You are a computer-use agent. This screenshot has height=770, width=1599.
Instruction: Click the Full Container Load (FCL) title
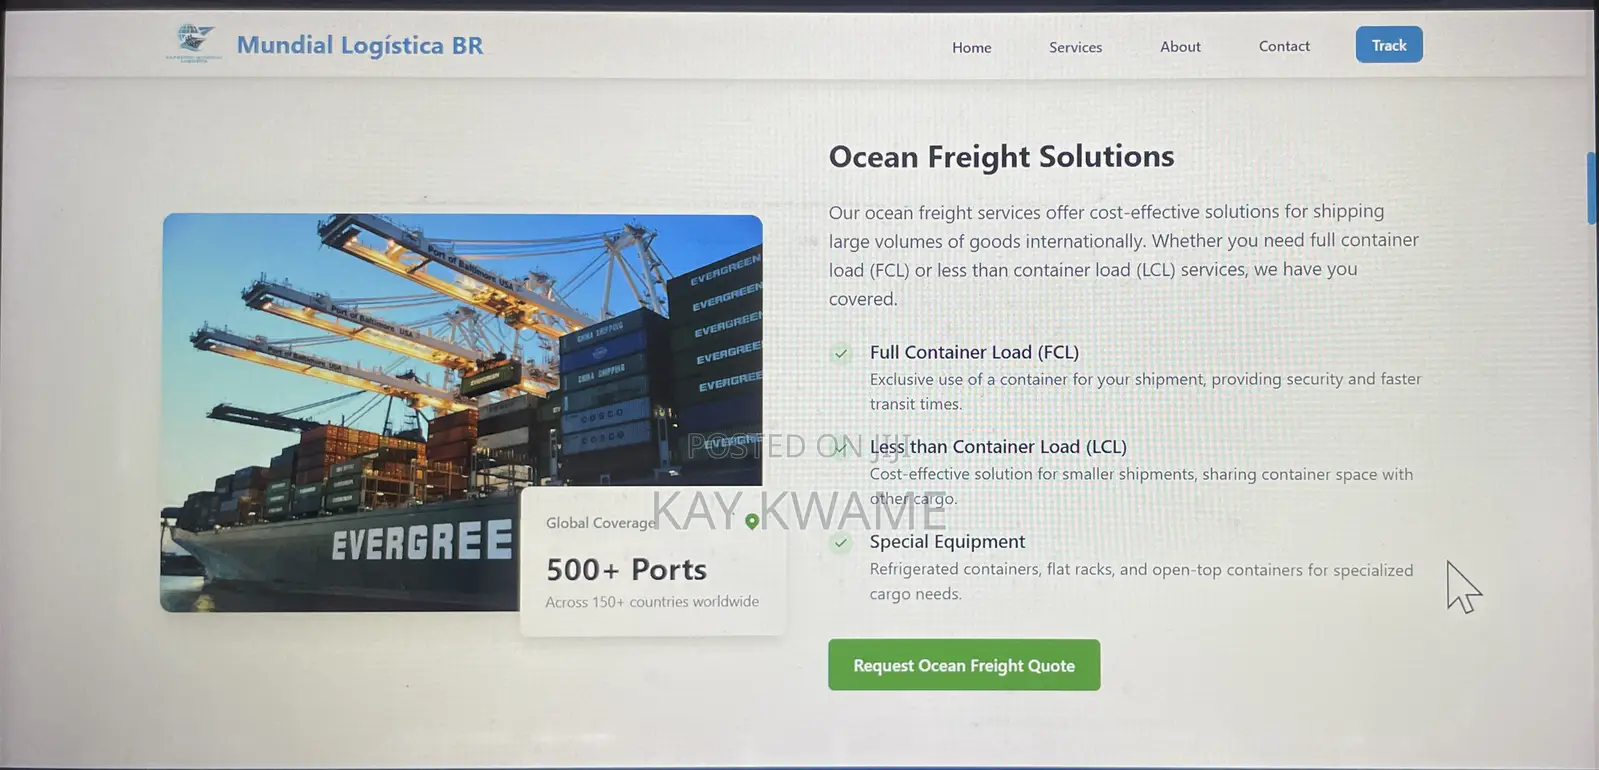[974, 352]
